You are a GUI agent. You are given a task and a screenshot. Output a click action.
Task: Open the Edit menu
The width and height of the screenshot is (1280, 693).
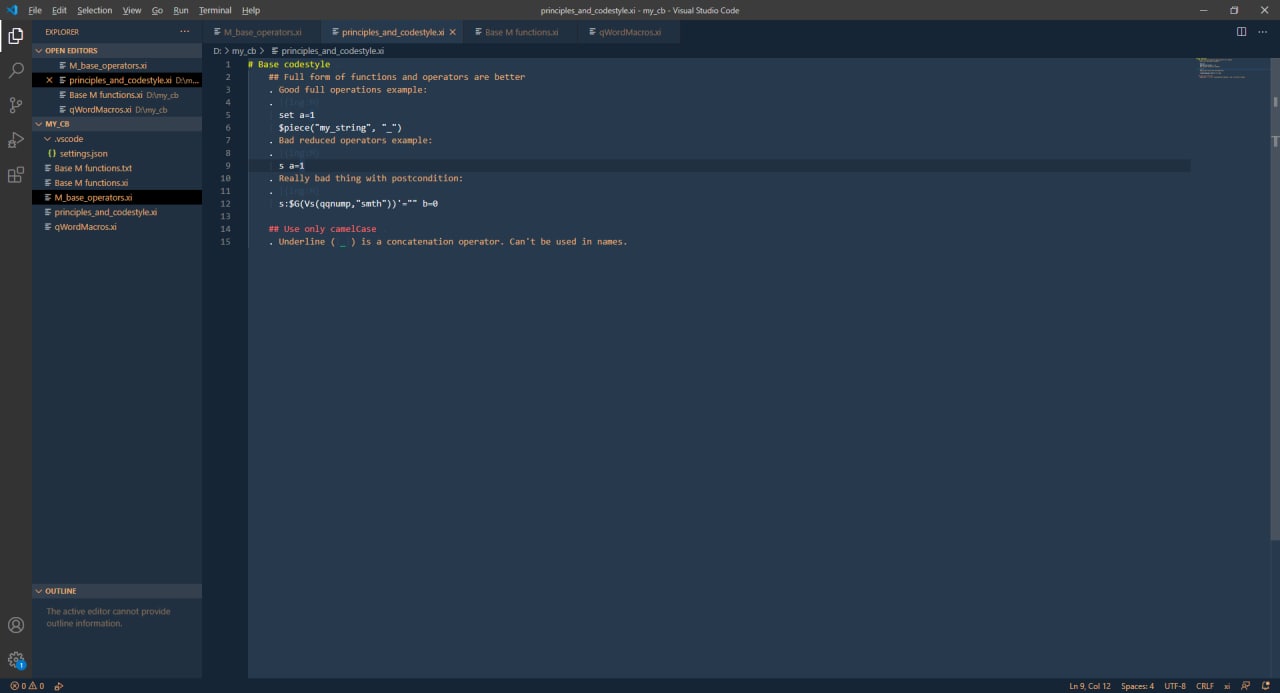(60, 10)
